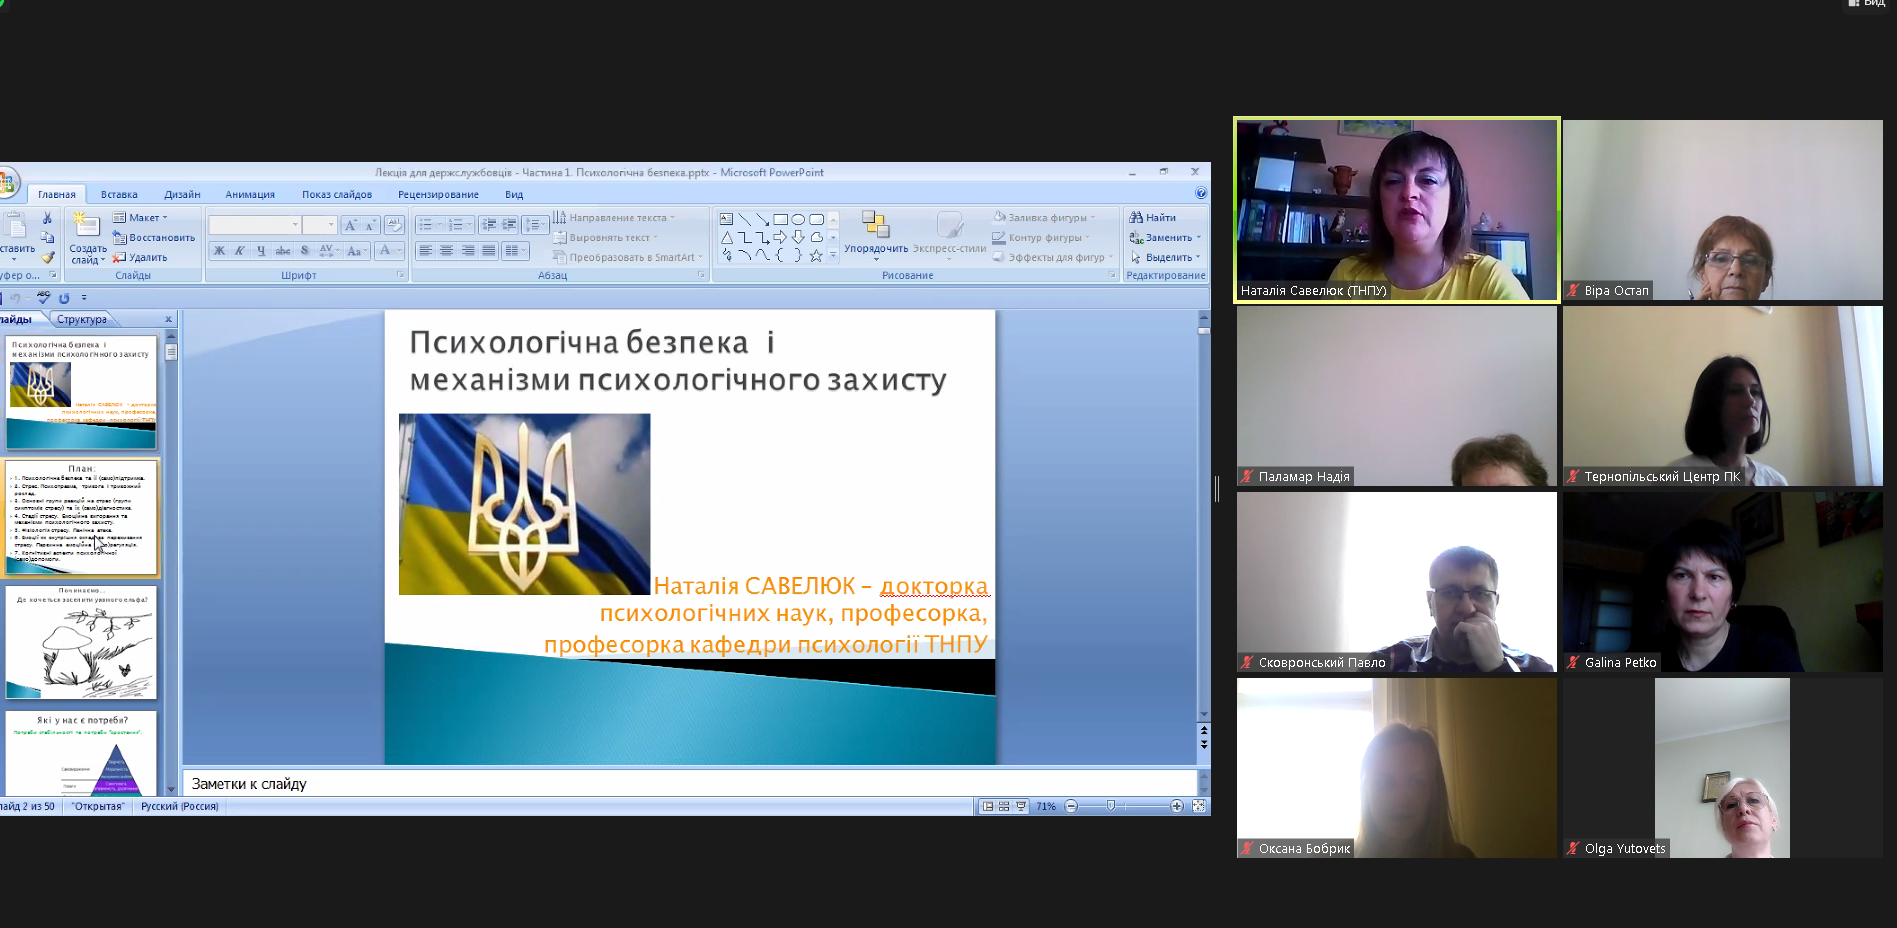
Task: Open font color A dropdown
Action: coord(389,251)
